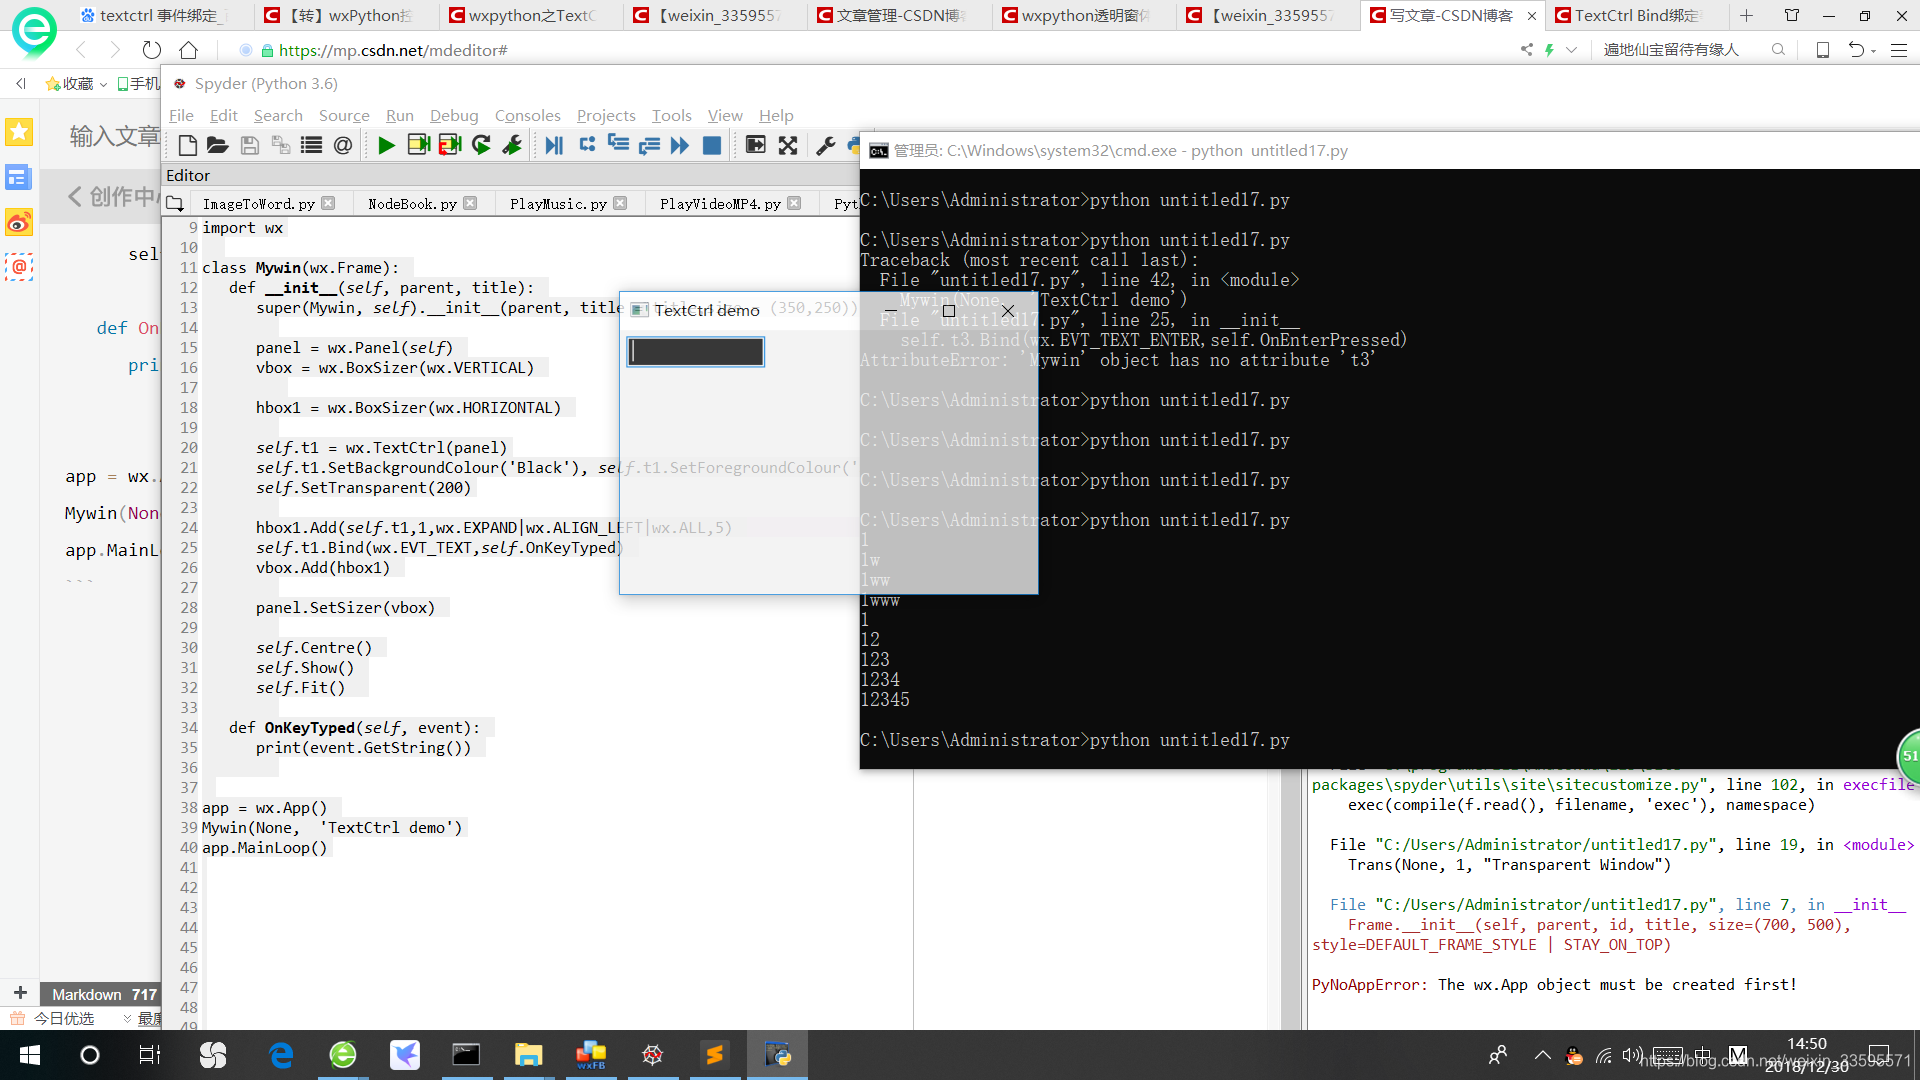Viewport: 1920px width, 1080px height.
Task: Click the browser address bar URL
Action: point(393,50)
